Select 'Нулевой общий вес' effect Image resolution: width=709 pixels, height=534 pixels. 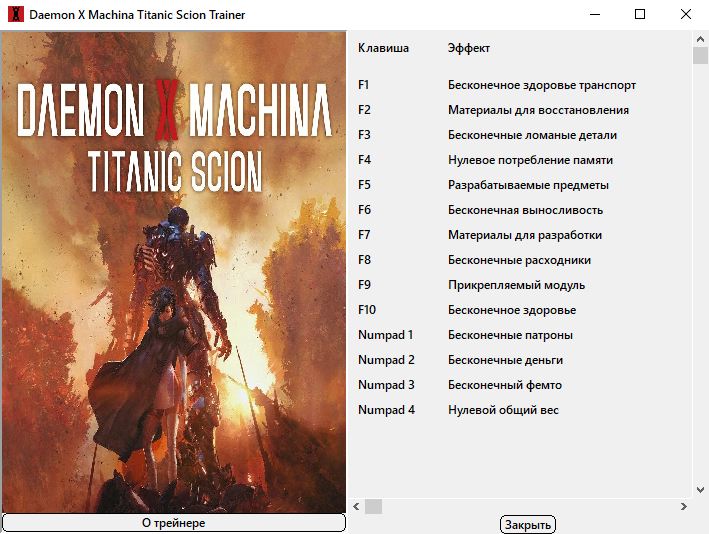point(503,410)
